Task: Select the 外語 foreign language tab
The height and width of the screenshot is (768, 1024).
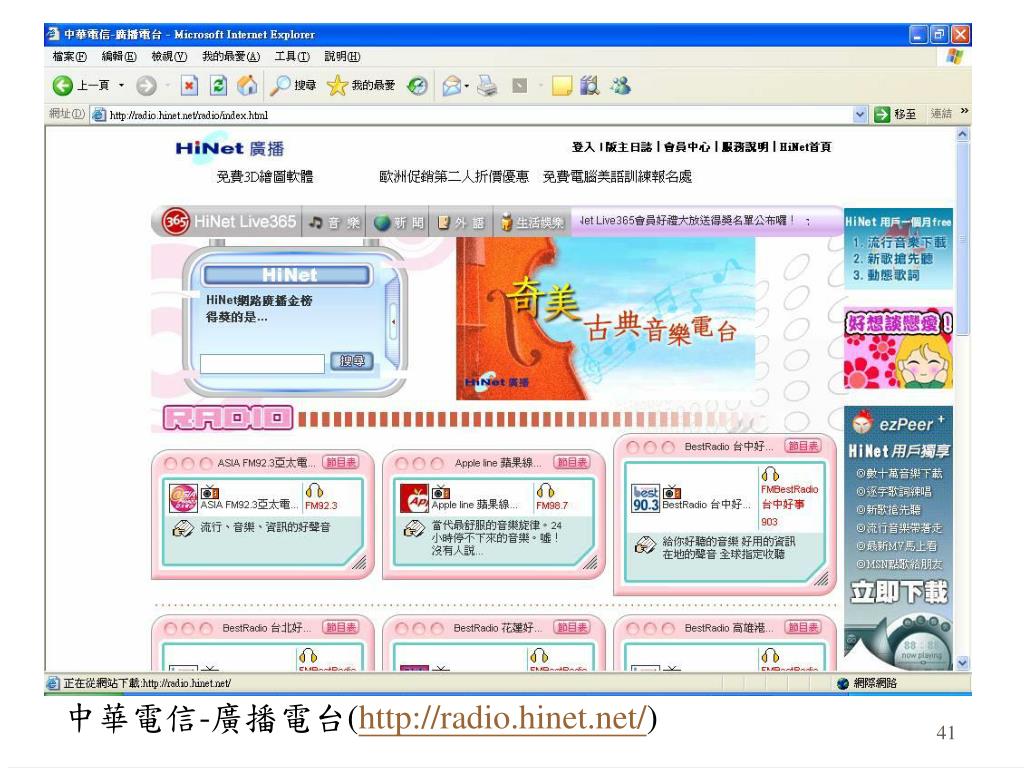Action: 461,223
